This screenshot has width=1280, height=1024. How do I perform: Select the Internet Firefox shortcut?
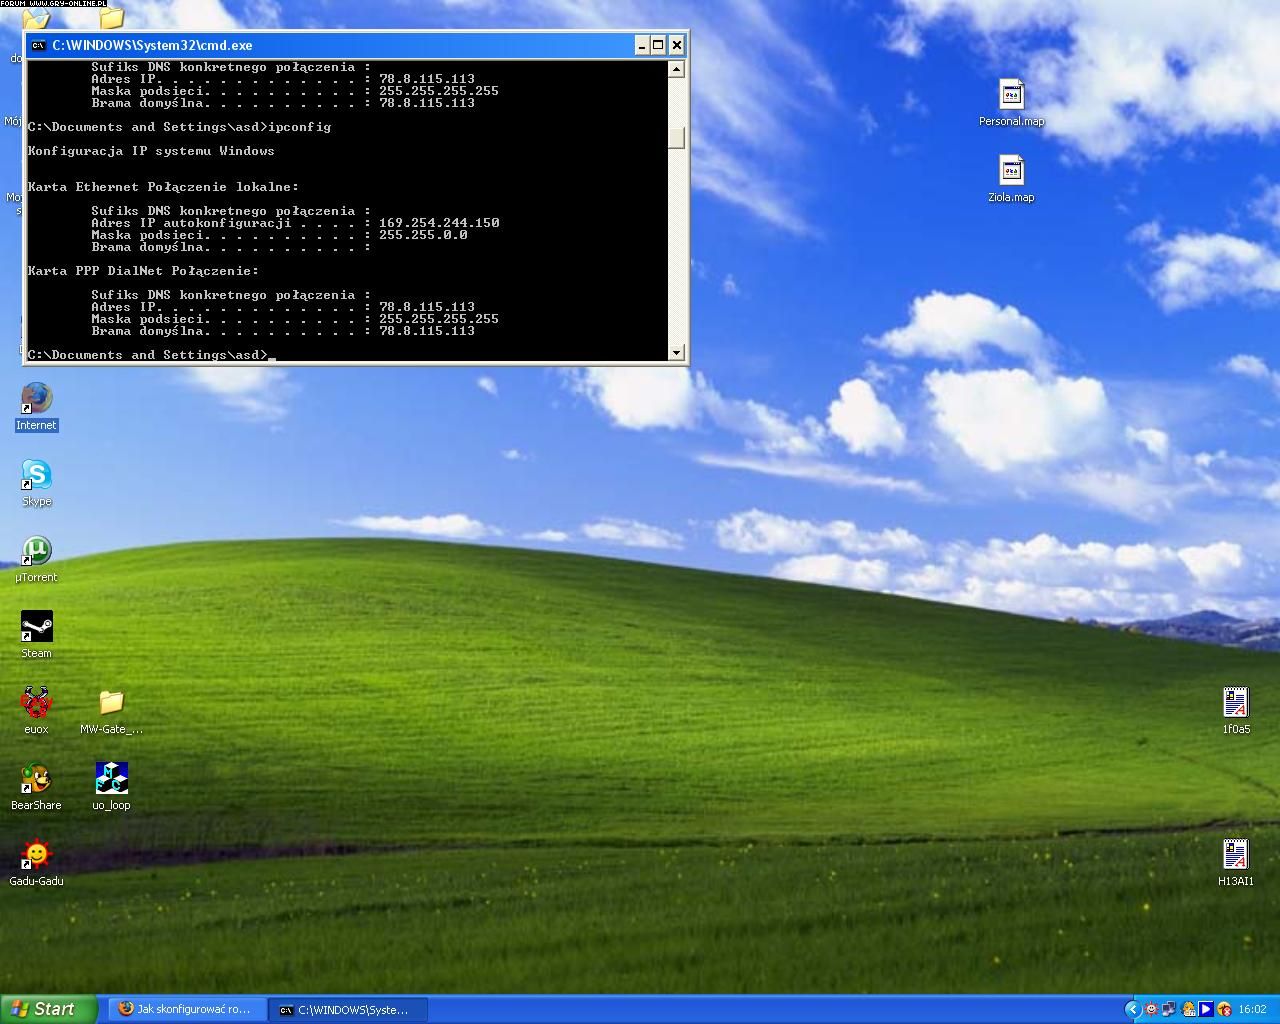coord(36,407)
